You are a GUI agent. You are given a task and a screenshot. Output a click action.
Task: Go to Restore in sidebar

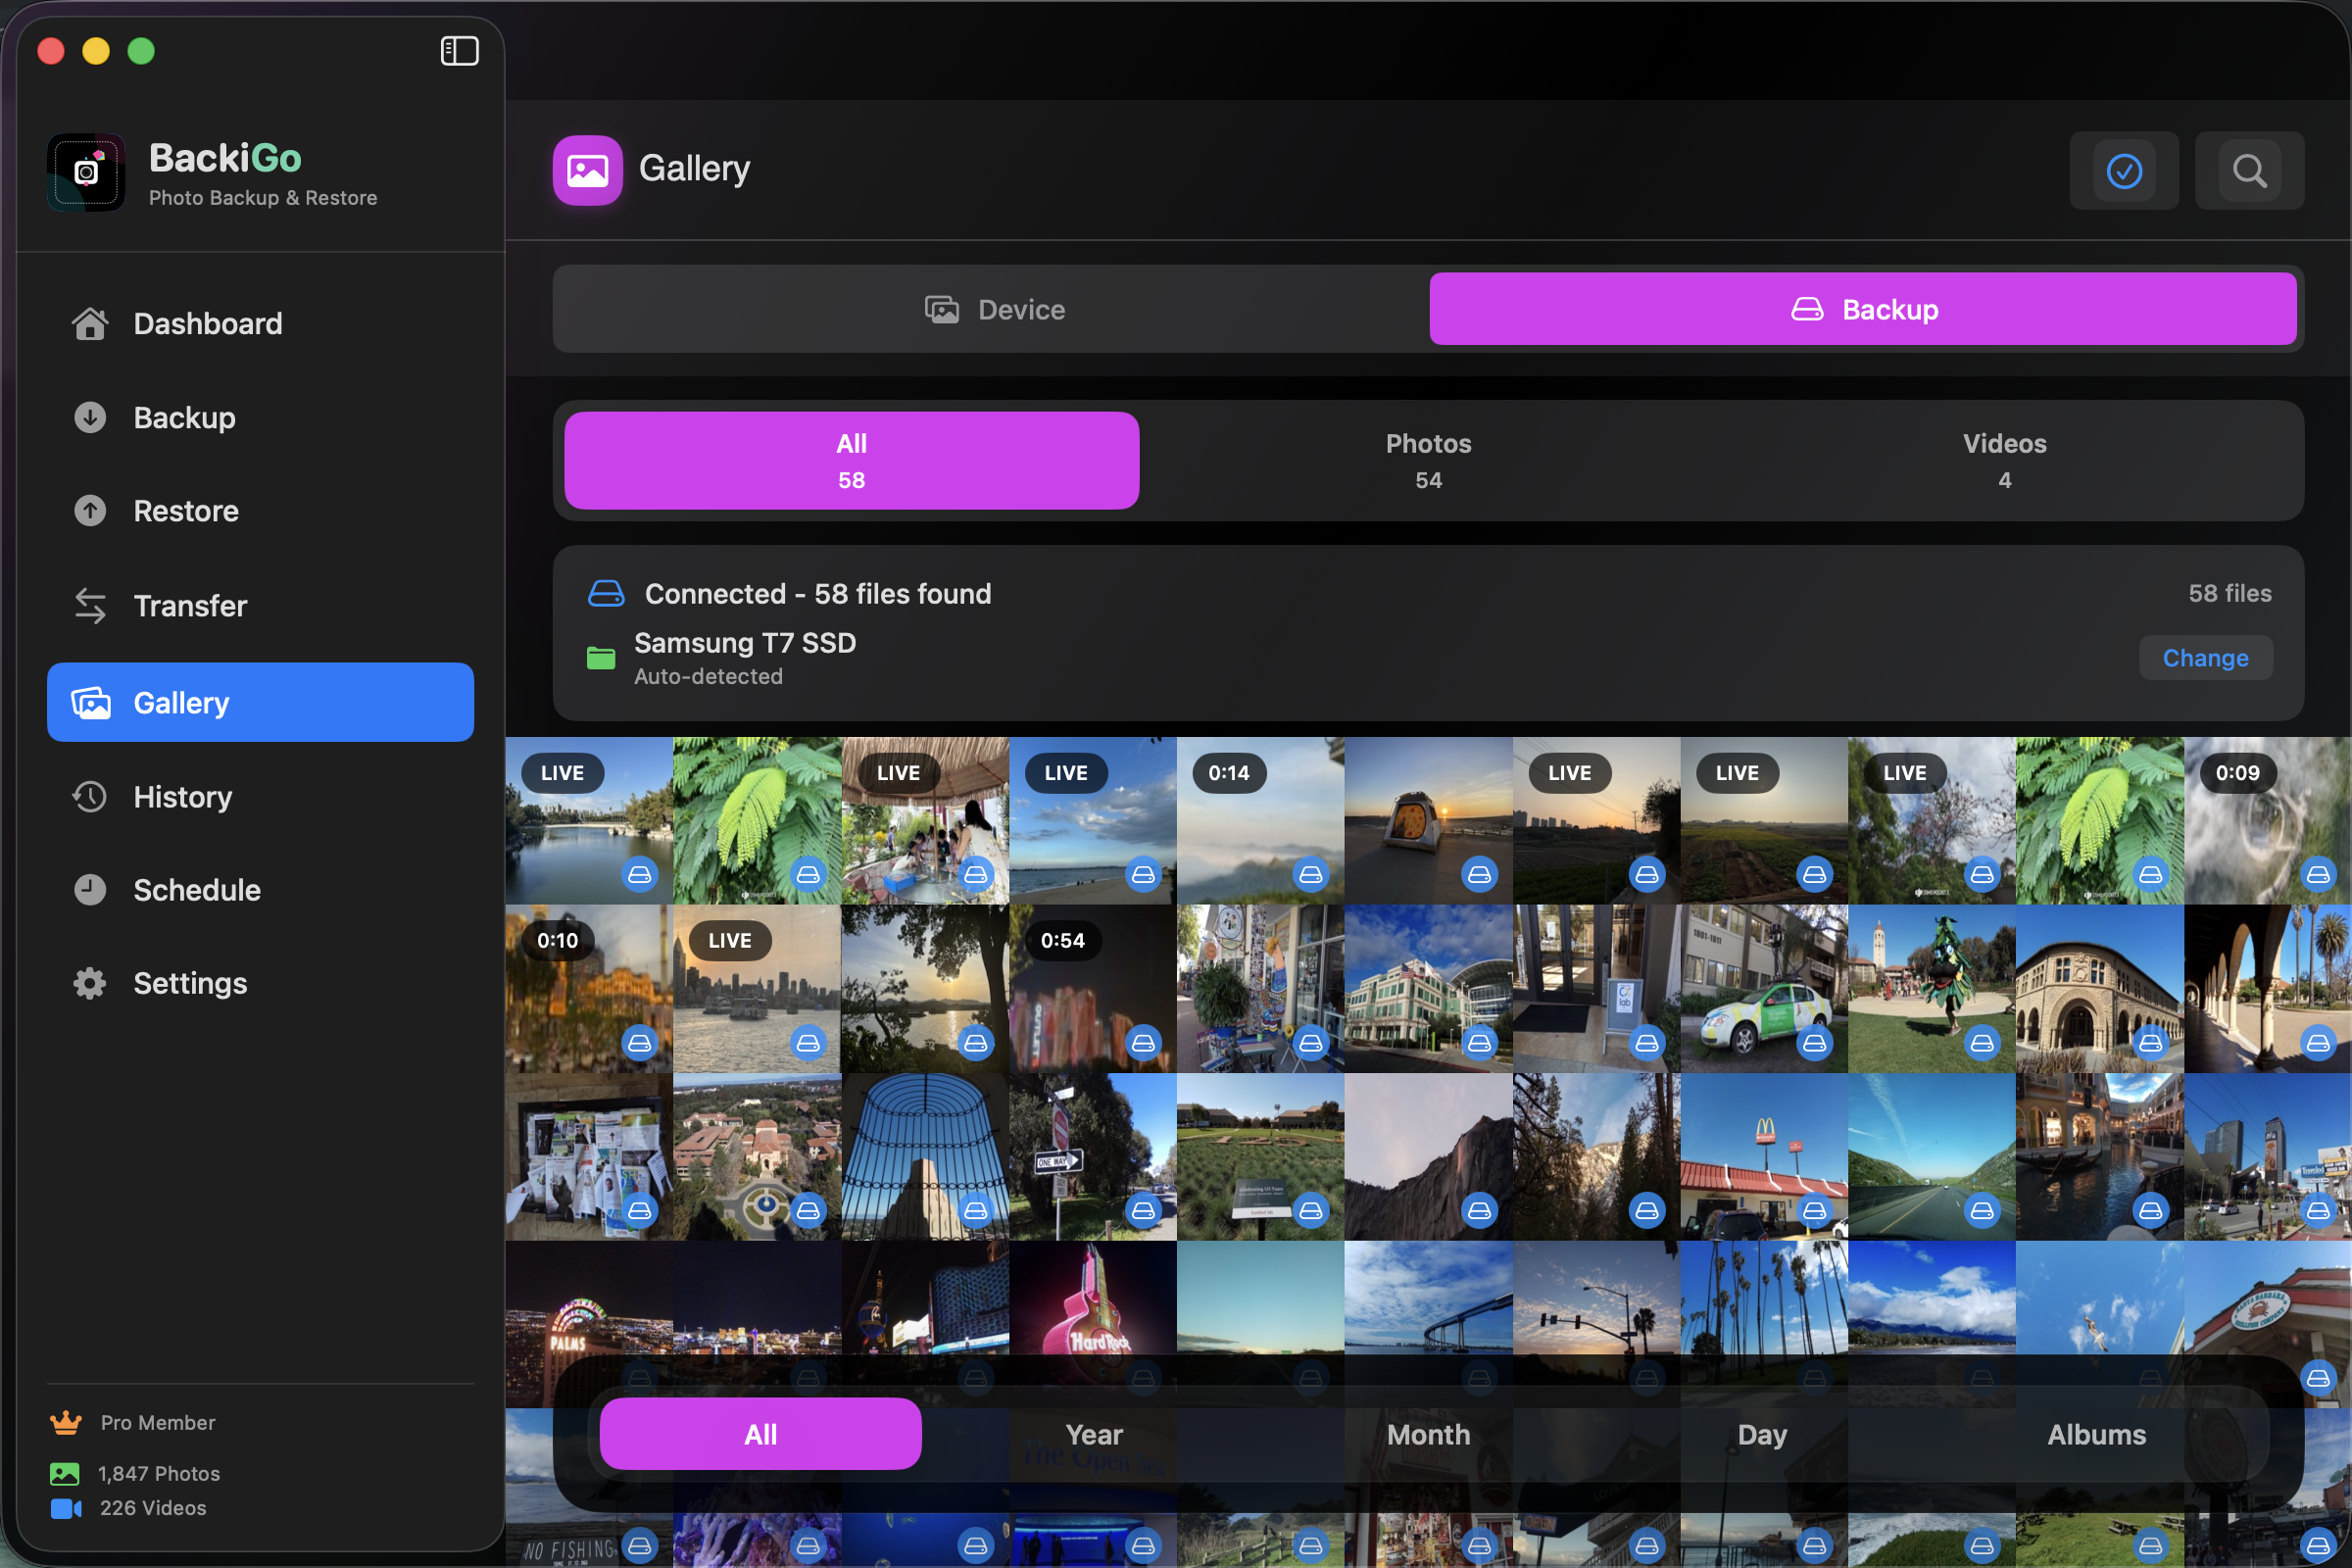[186, 511]
